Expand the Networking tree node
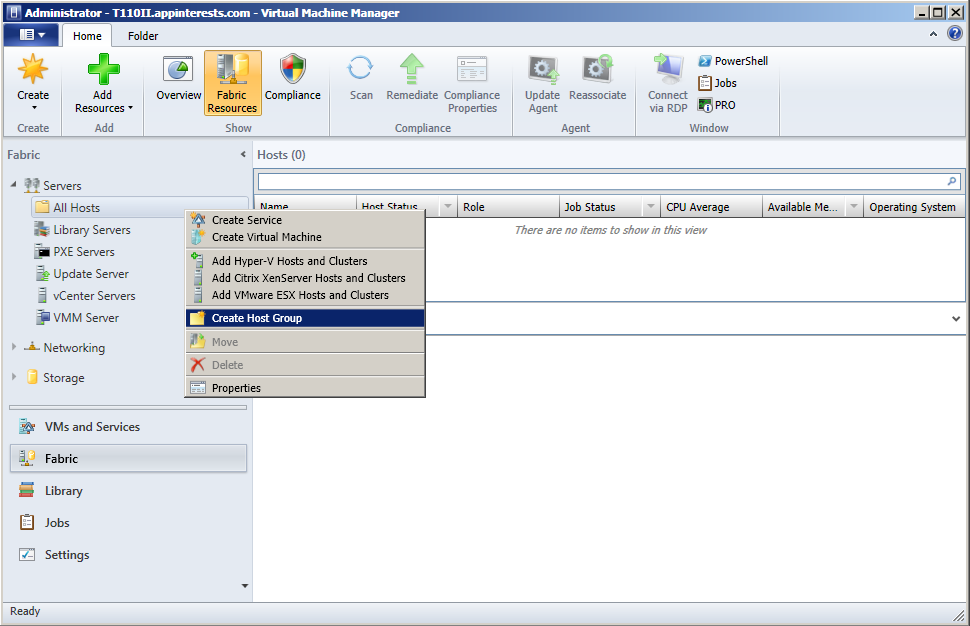970x626 pixels. pyautogui.click(x=14, y=347)
